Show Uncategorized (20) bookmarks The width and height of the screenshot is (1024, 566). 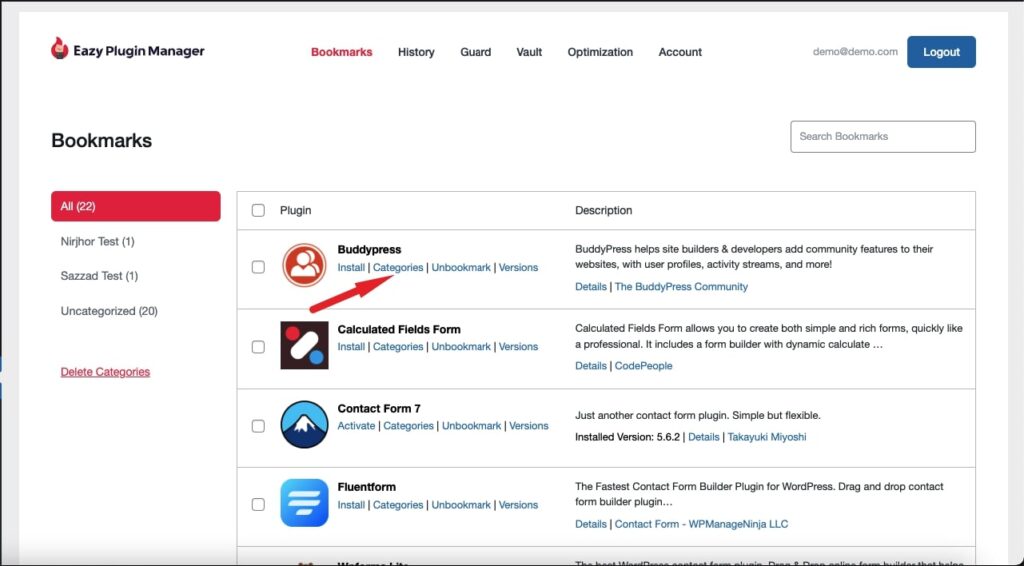[x=109, y=311]
